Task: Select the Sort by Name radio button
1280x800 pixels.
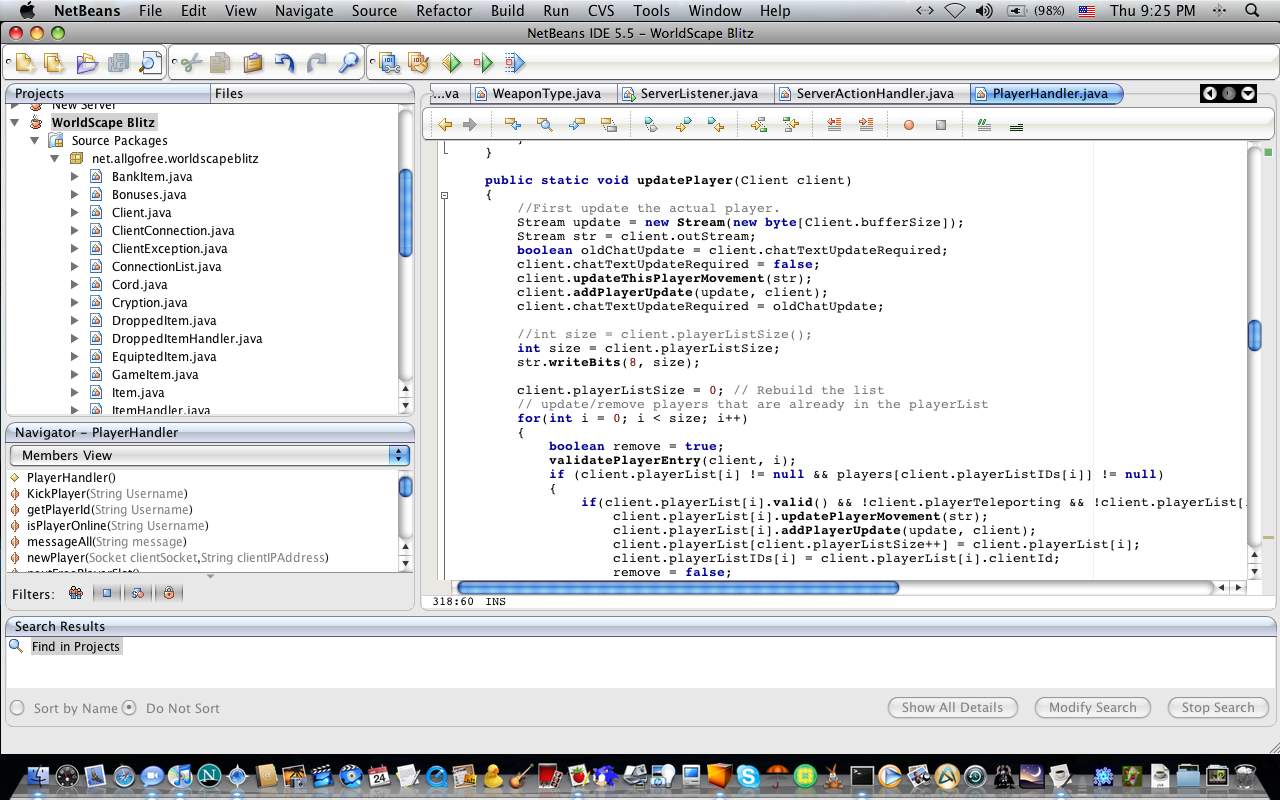Action: point(17,708)
